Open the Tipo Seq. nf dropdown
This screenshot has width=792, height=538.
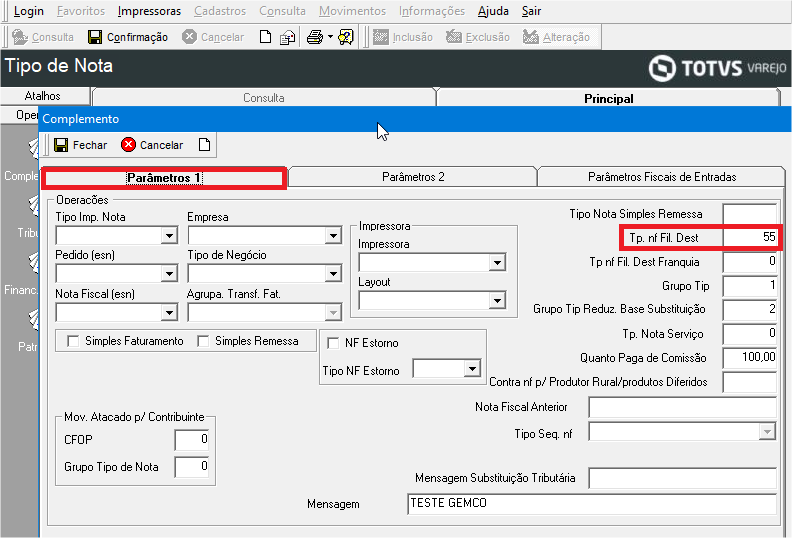pyautogui.click(x=768, y=432)
